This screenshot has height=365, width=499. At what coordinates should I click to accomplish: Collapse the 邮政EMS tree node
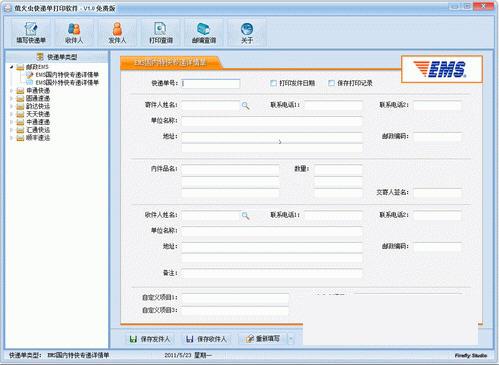[11, 67]
